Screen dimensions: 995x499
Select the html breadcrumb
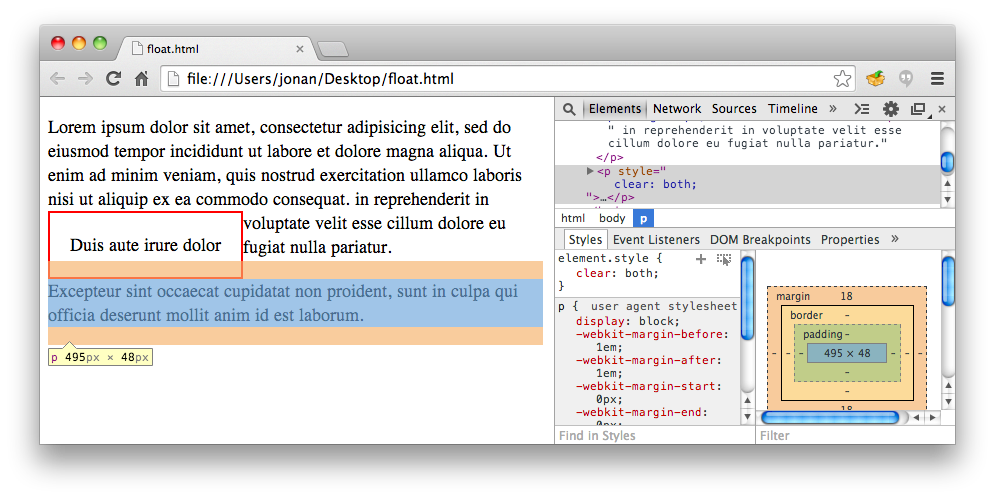(x=572, y=218)
